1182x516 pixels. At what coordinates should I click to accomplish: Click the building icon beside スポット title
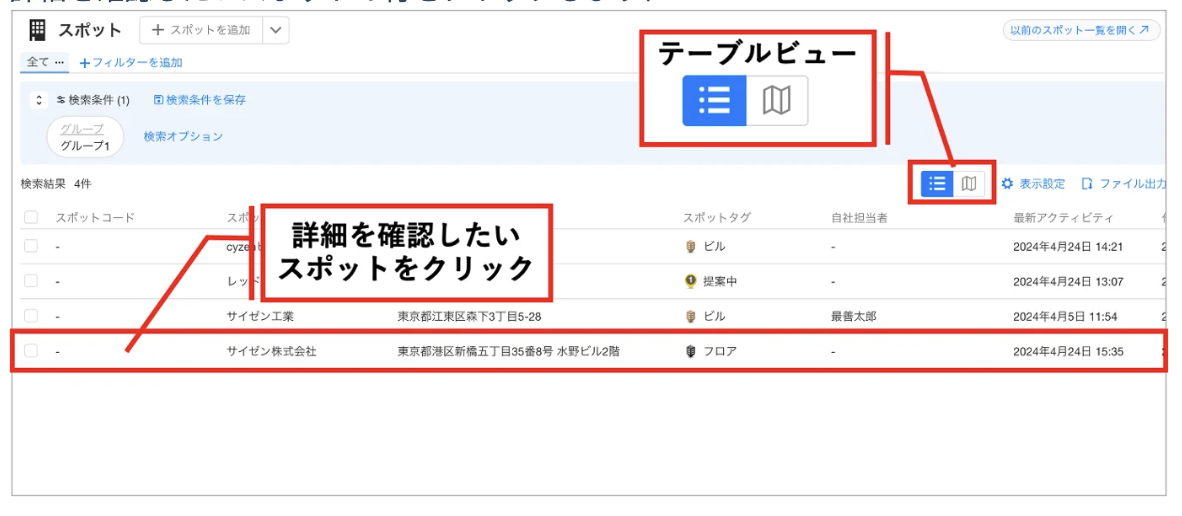[36, 31]
